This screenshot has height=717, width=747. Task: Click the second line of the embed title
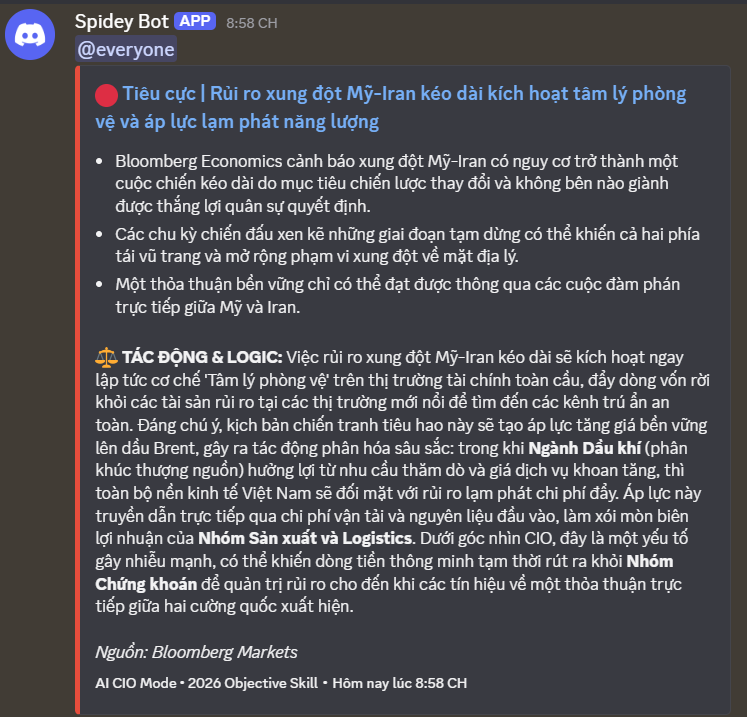[x=237, y=121]
